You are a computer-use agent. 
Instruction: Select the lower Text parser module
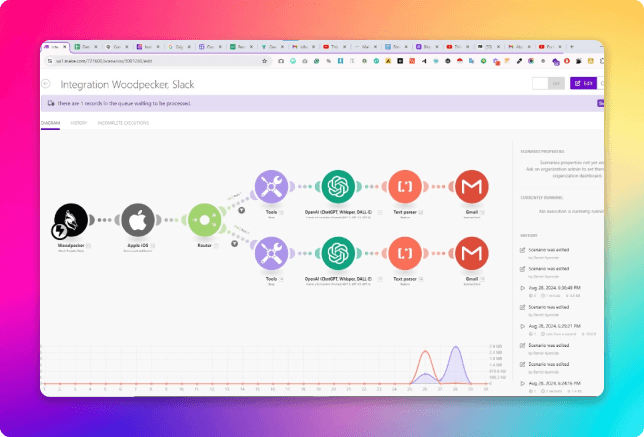click(x=405, y=253)
